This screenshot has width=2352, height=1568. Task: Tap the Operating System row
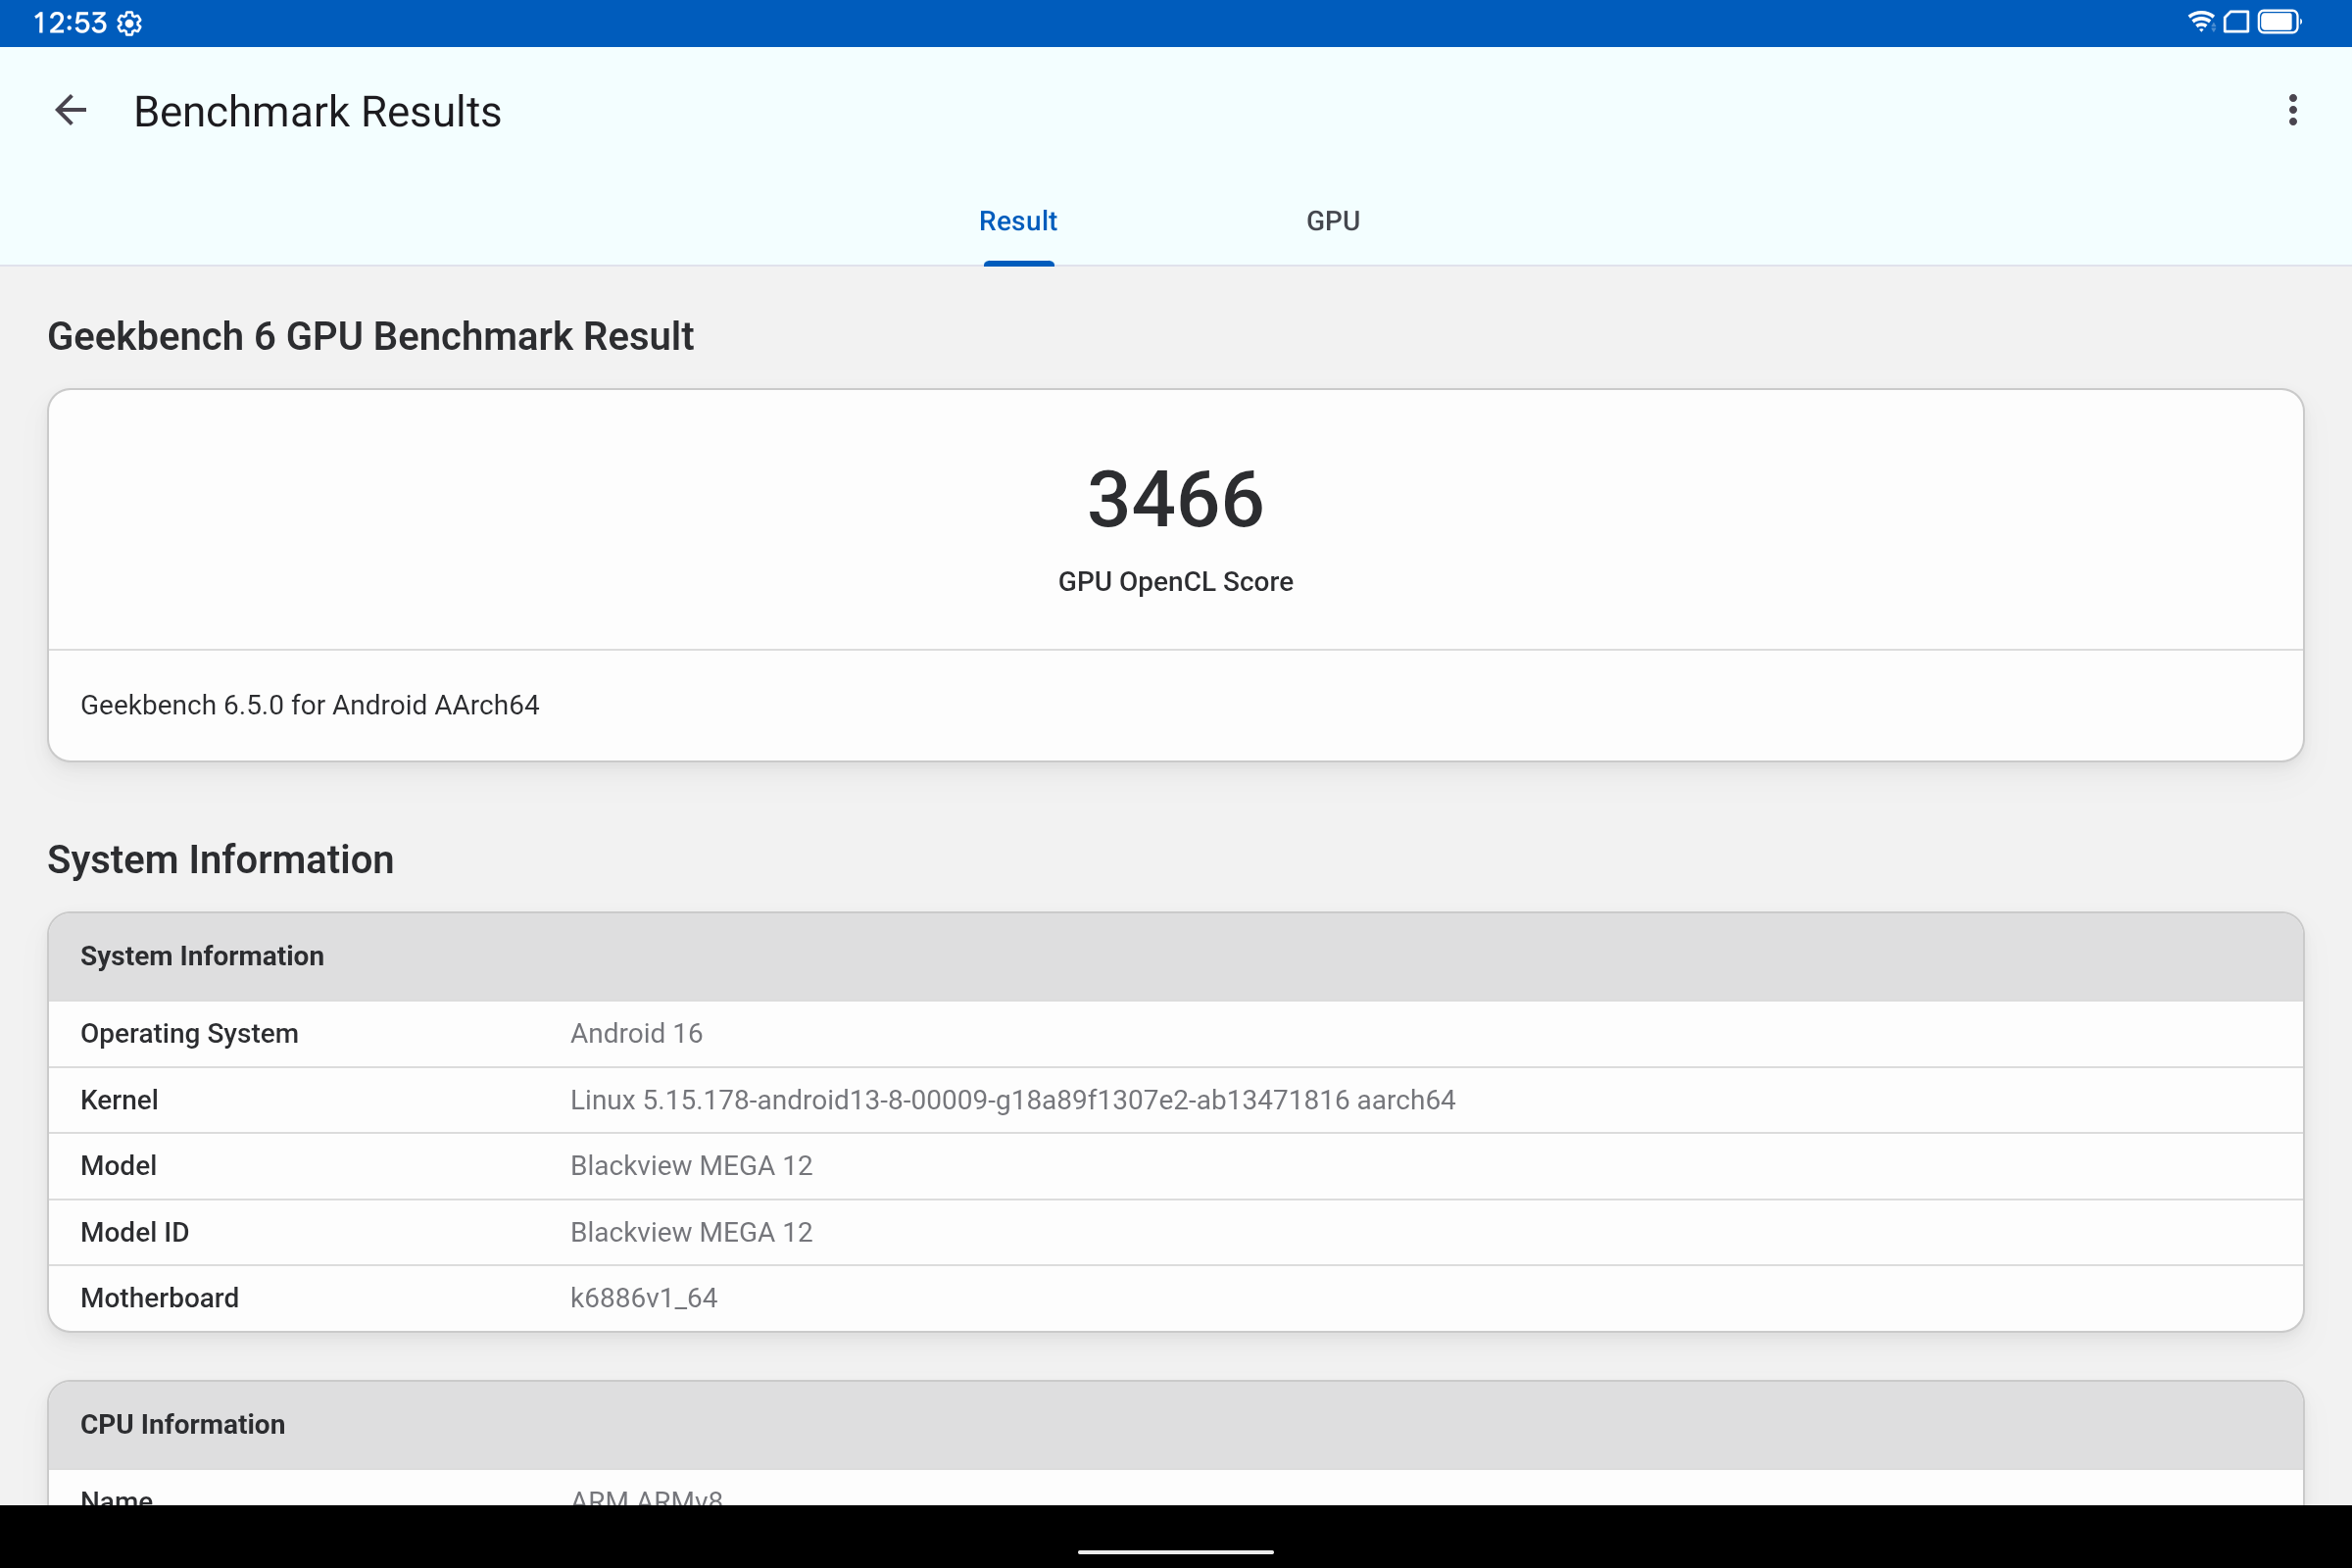pyautogui.click(x=1175, y=1033)
